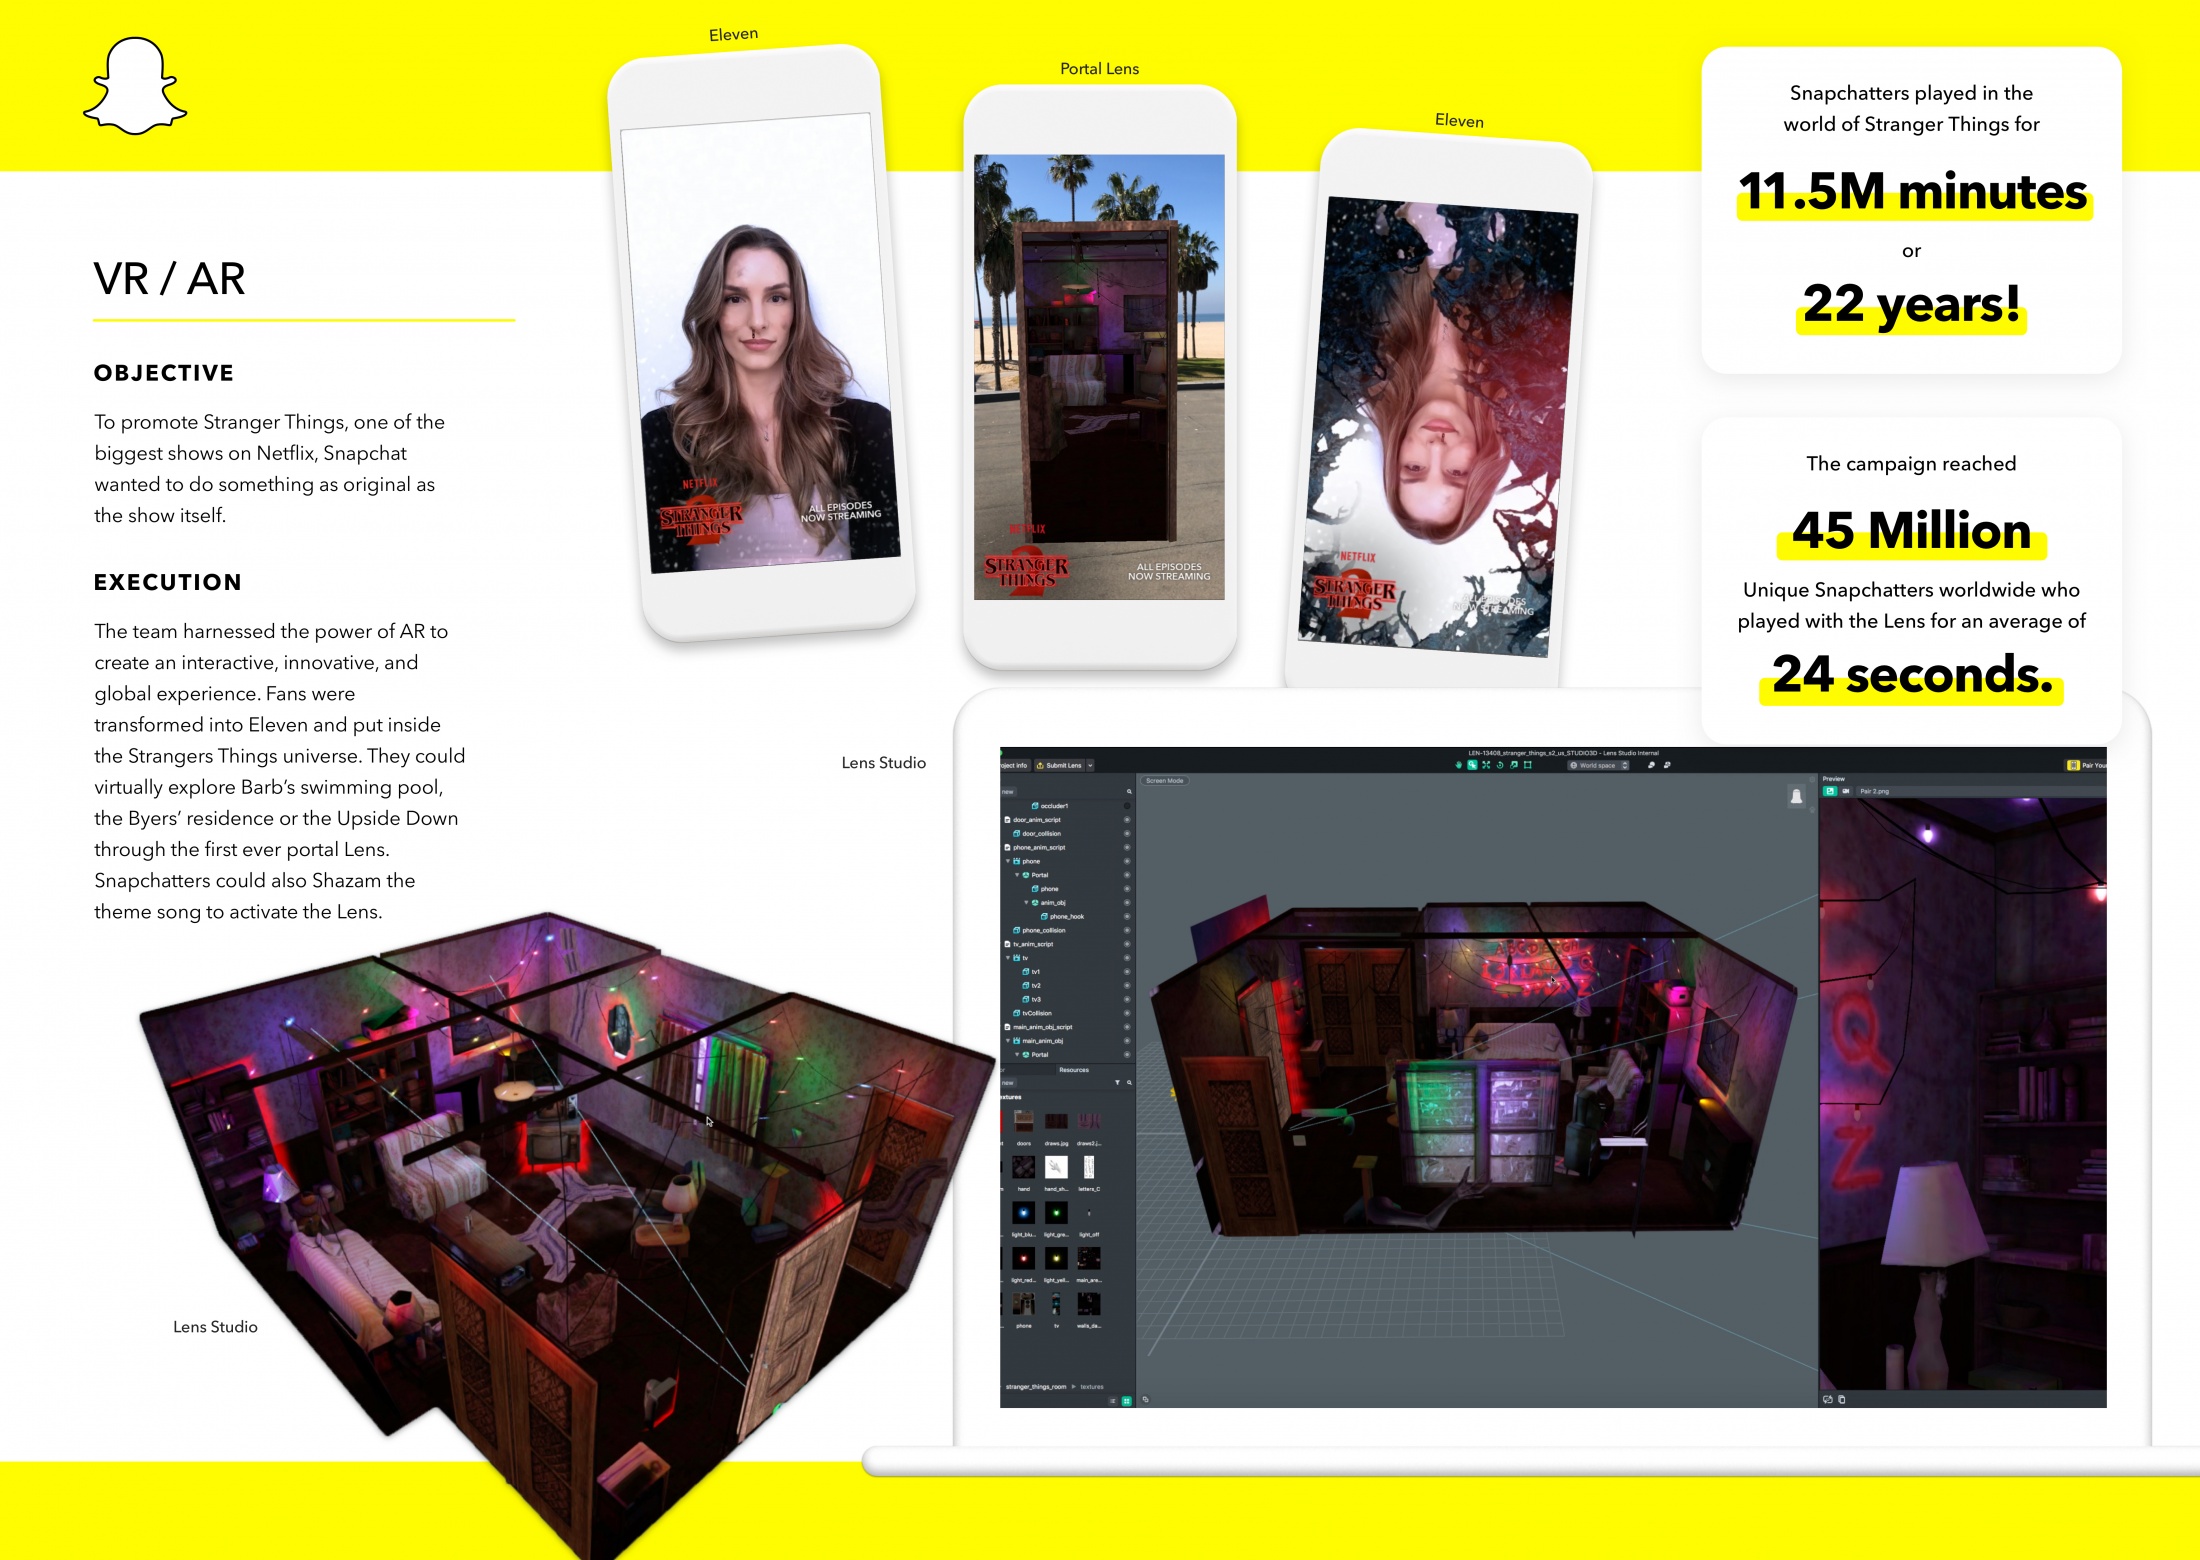Select image preview mode in Preview panel
The image size is (2200, 1560).
[1830, 791]
